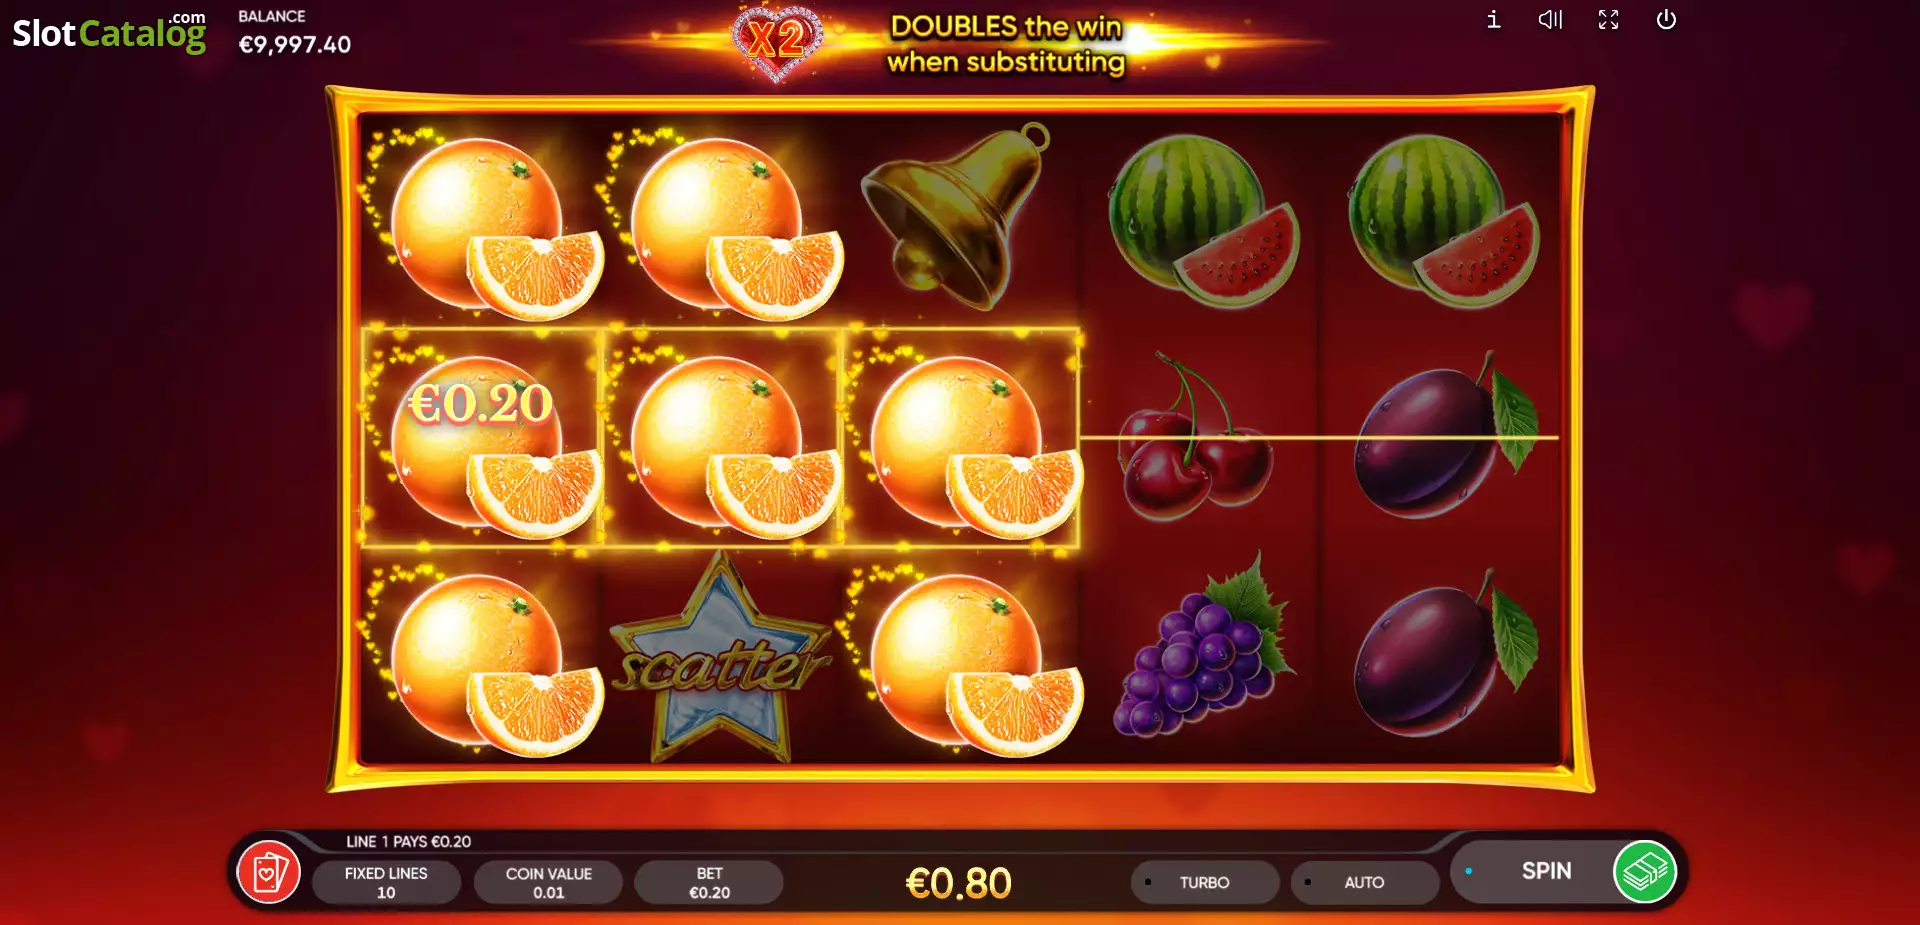The width and height of the screenshot is (1920, 925).
Task: Click the €0.80 win amount display
Action: click(958, 883)
